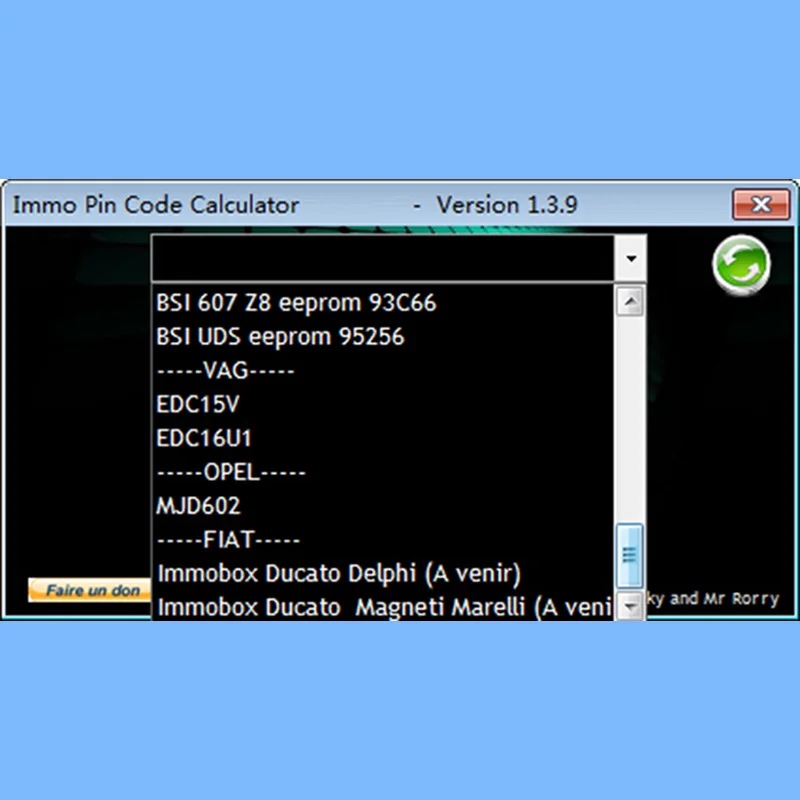Click the green refresh icon
The image size is (800, 800).
tap(741, 265)
